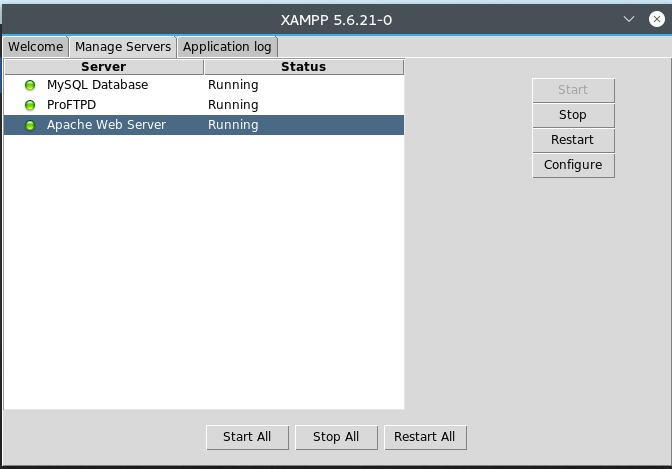Click the ProFTPD green status light
This screenshot has width=672, height=469.
(x=30, y=105)
